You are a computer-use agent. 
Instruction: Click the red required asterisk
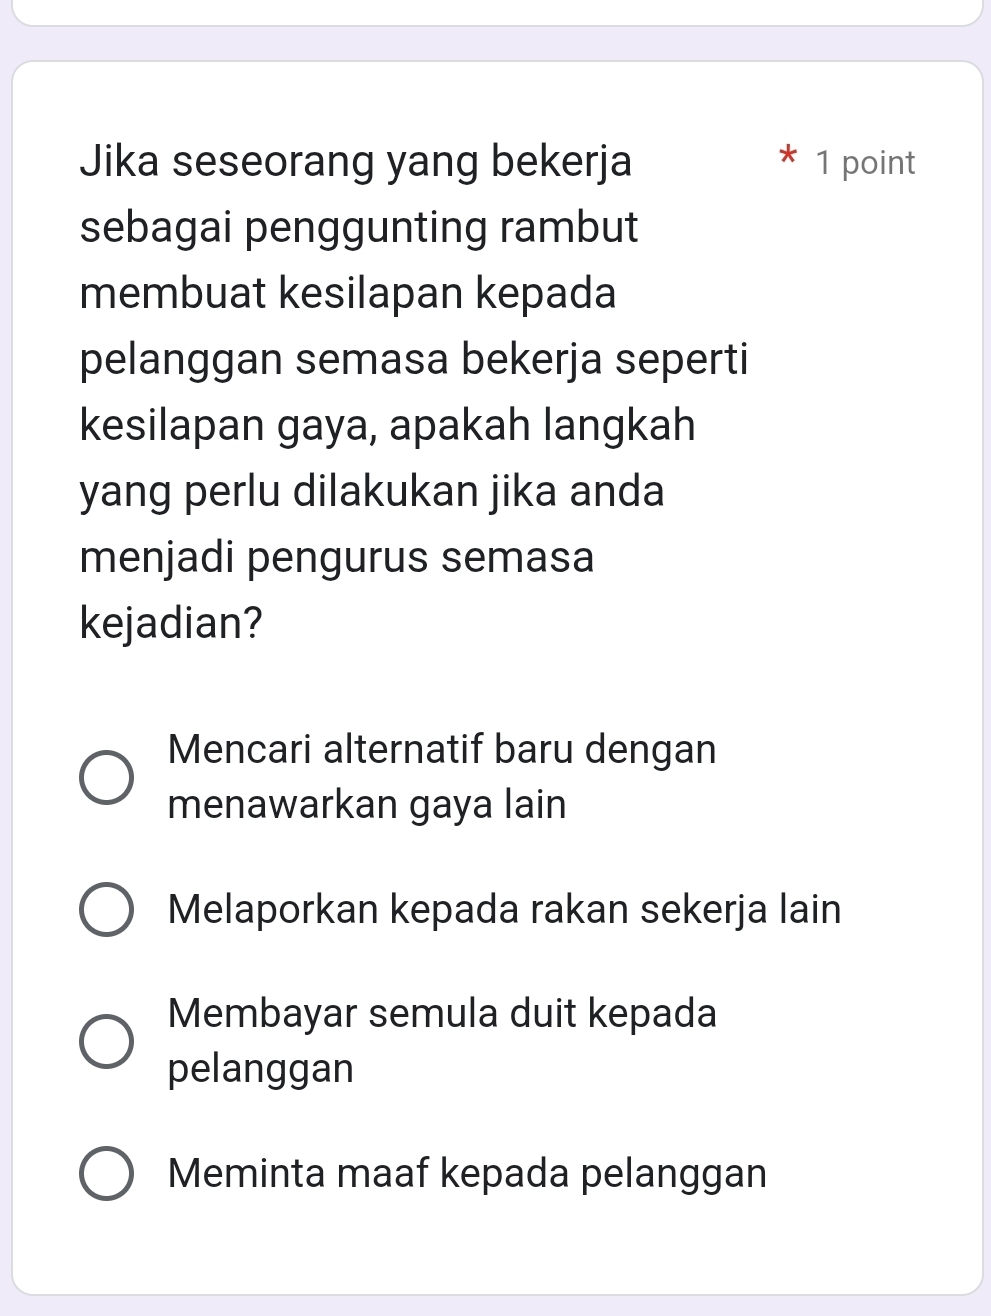[788, 158]
